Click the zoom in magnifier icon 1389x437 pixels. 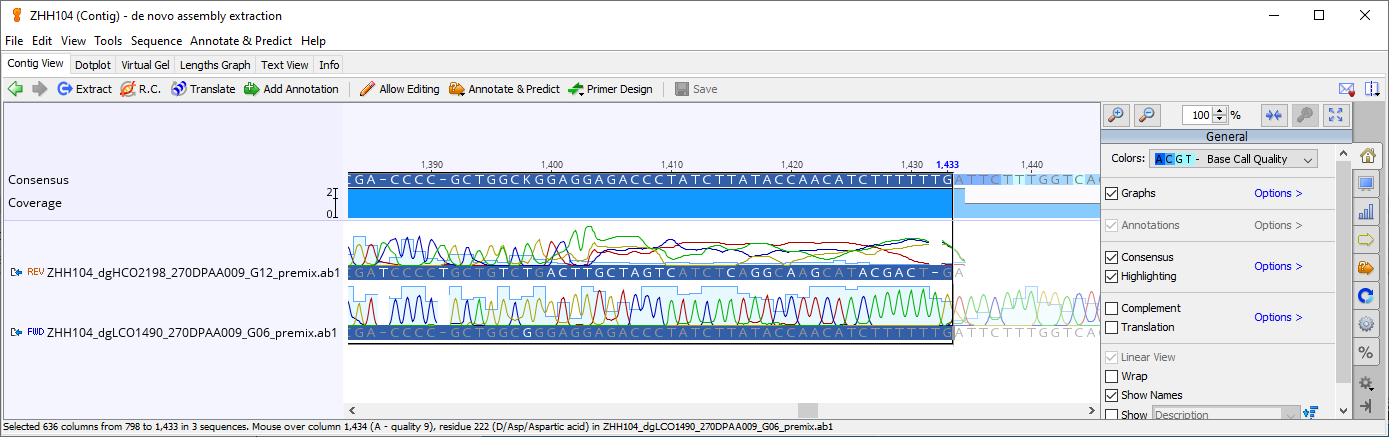tap(1117, 115)
